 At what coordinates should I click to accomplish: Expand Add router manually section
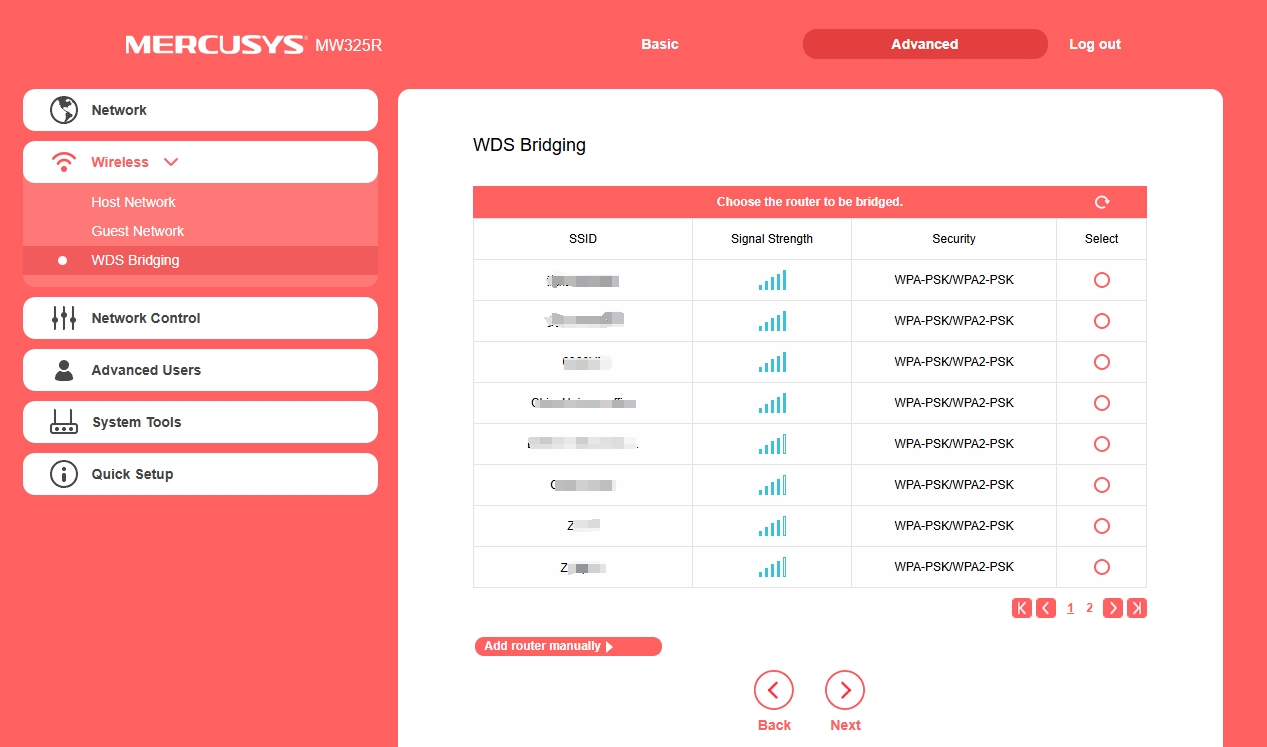(568, 647)
